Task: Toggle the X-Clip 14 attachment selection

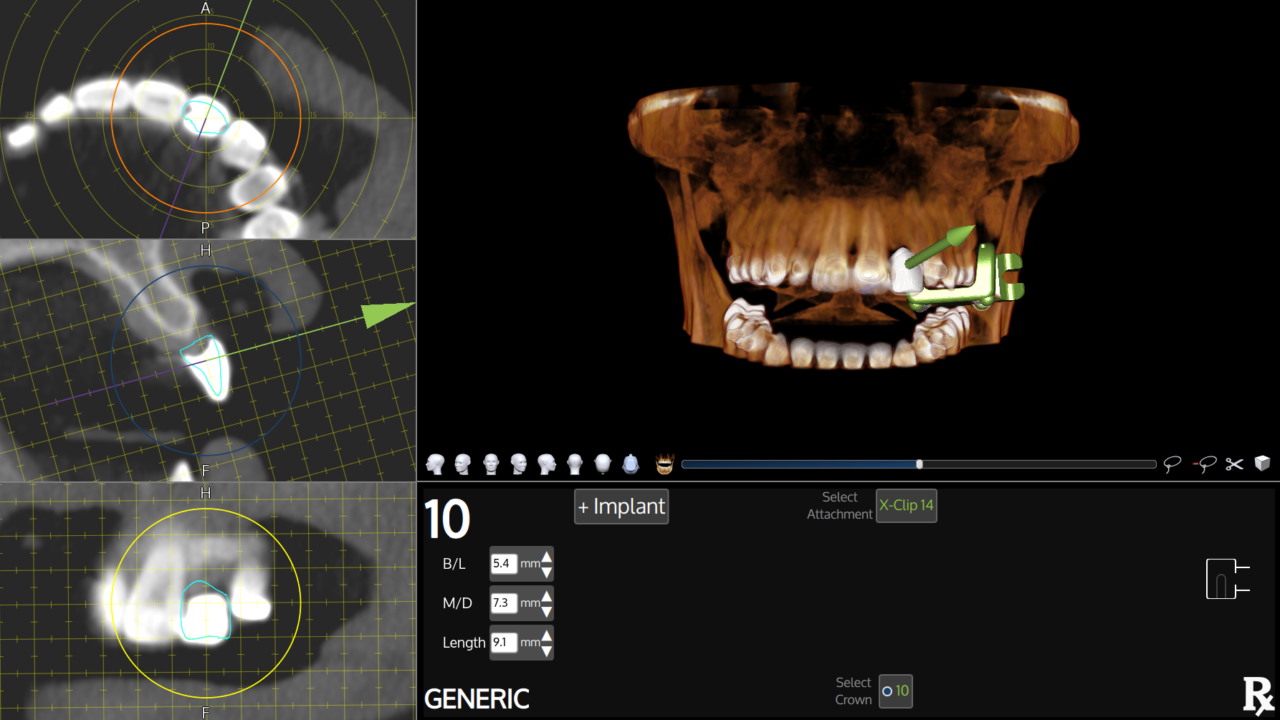Action: (x=906, y=506)
